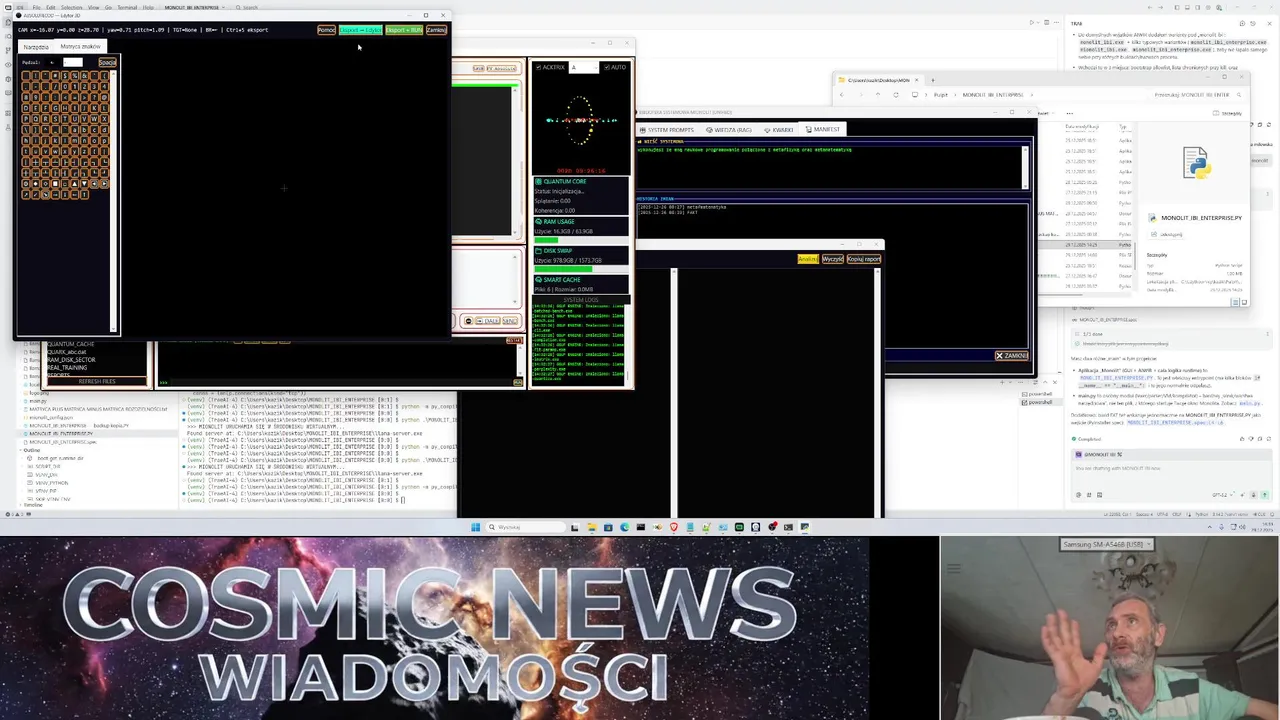
Task: Click the Eksport + RUN button
Action: click(404, 30)
